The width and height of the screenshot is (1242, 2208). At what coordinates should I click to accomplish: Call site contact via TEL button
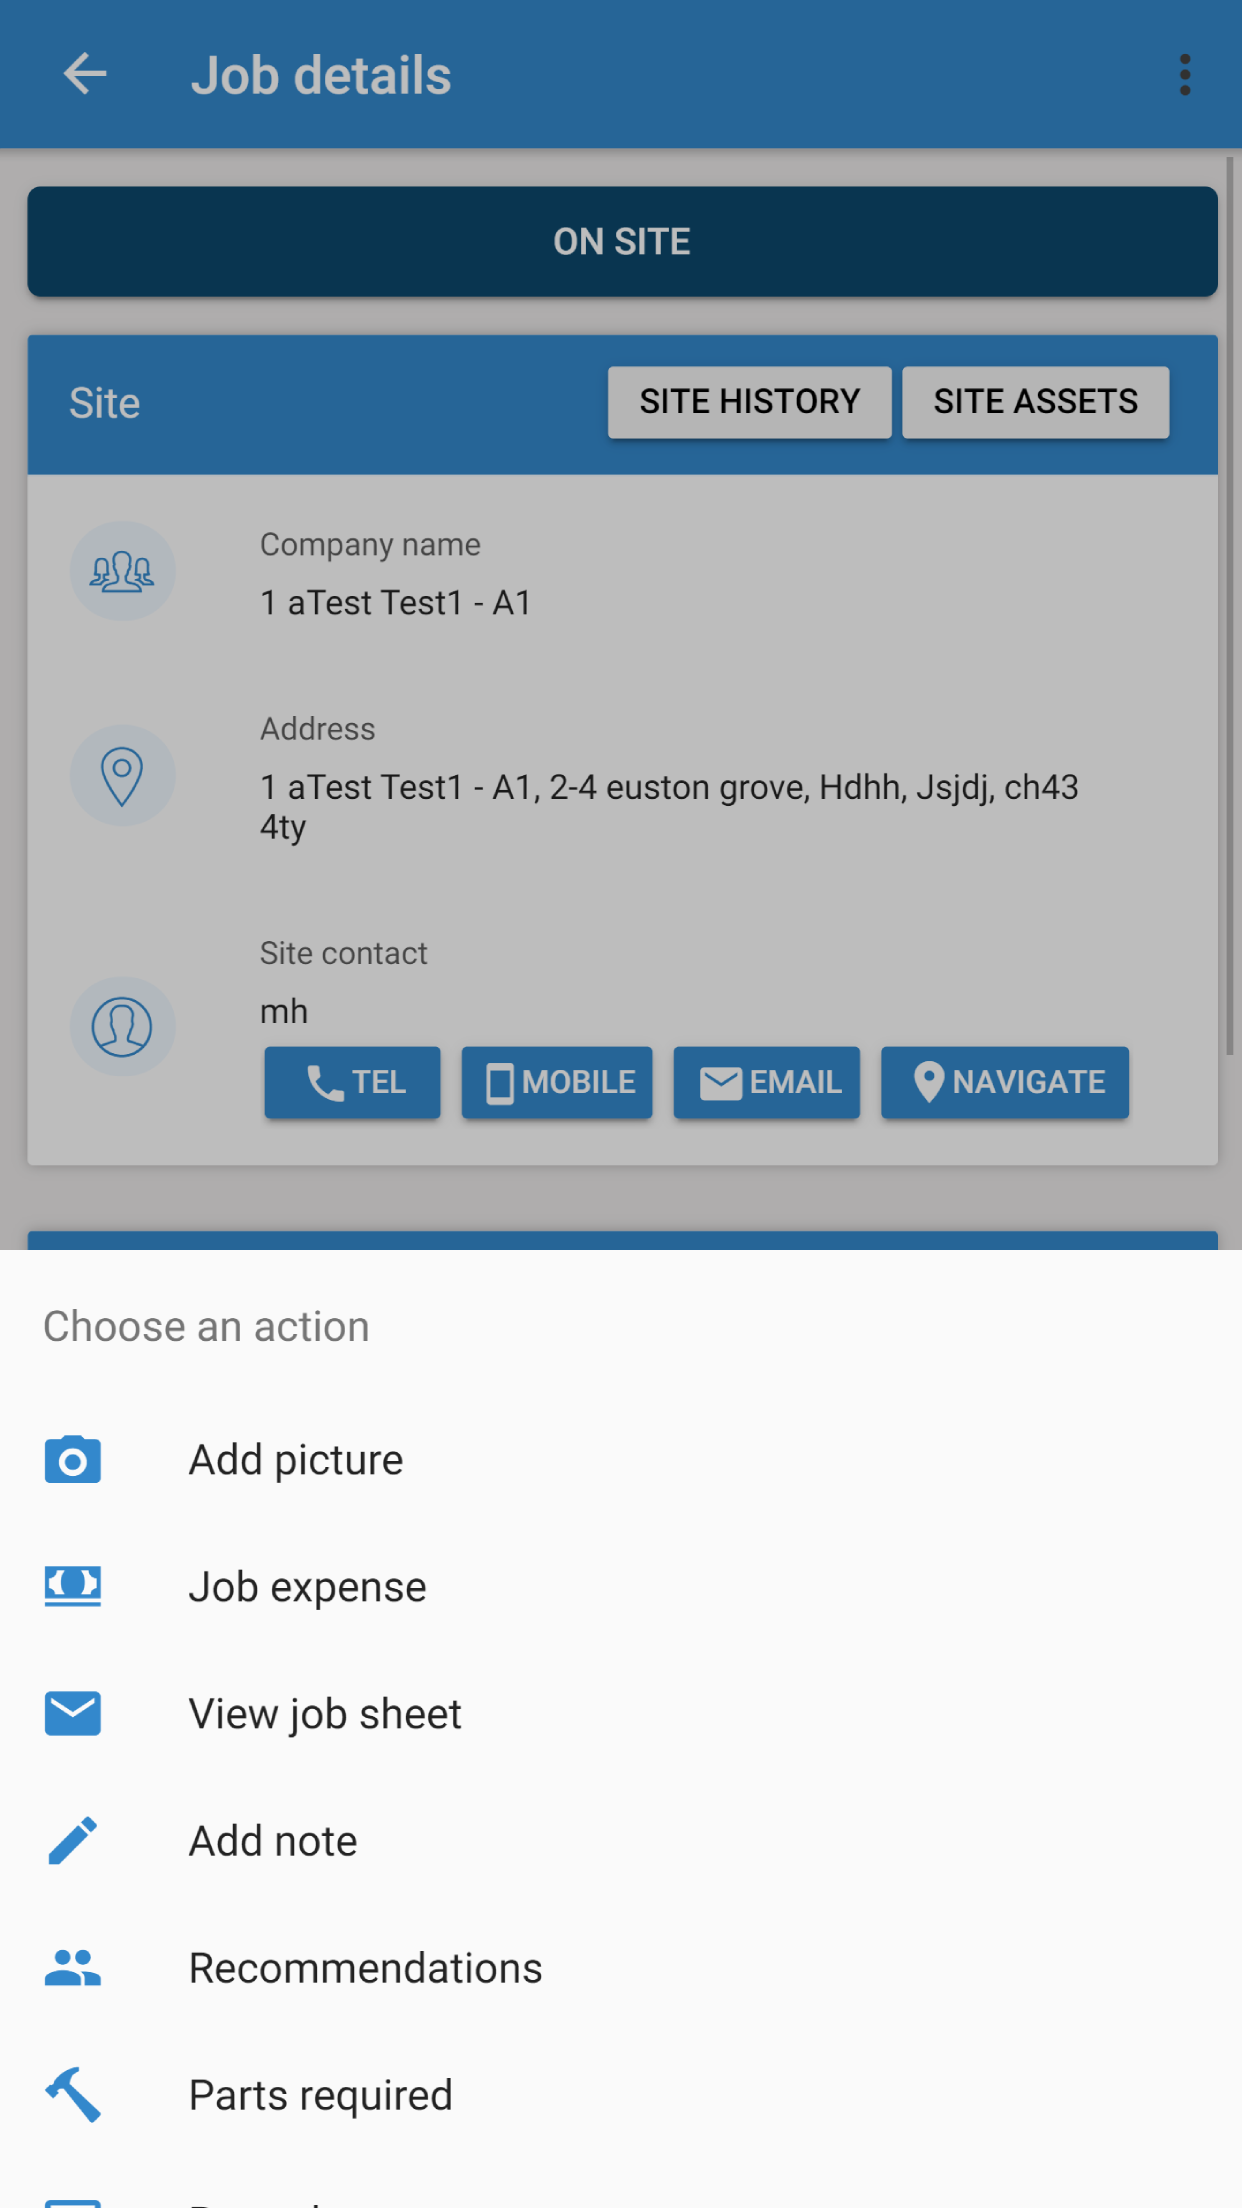pos(352,1082)
